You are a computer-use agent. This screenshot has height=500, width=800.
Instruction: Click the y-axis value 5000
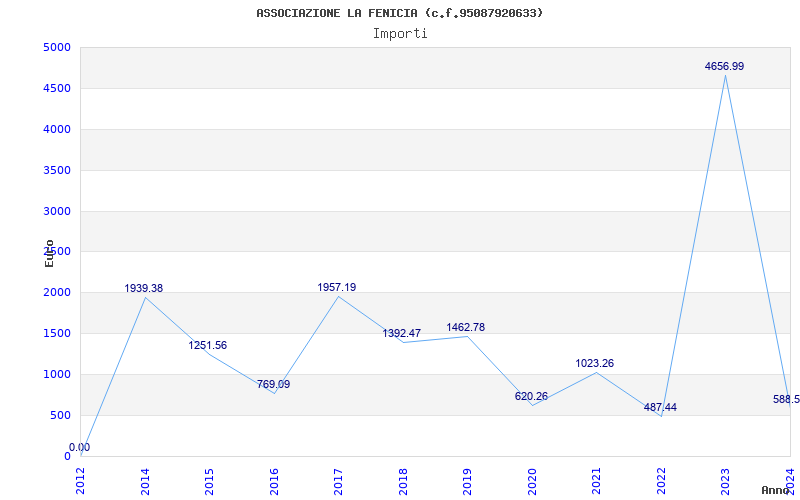tap(57, 48)
